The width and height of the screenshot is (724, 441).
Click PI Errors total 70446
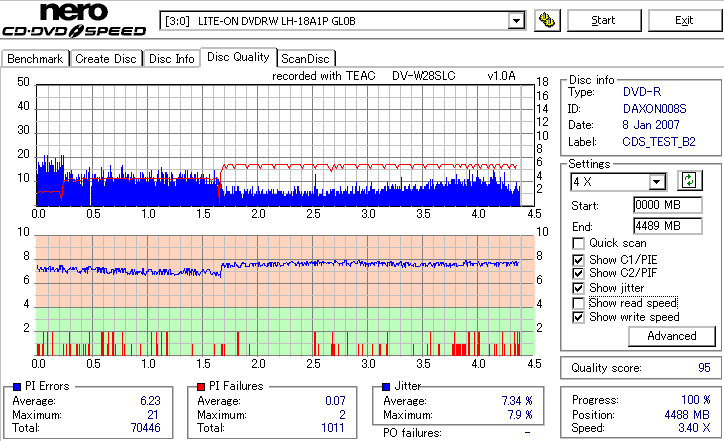(x=145, y=428)
